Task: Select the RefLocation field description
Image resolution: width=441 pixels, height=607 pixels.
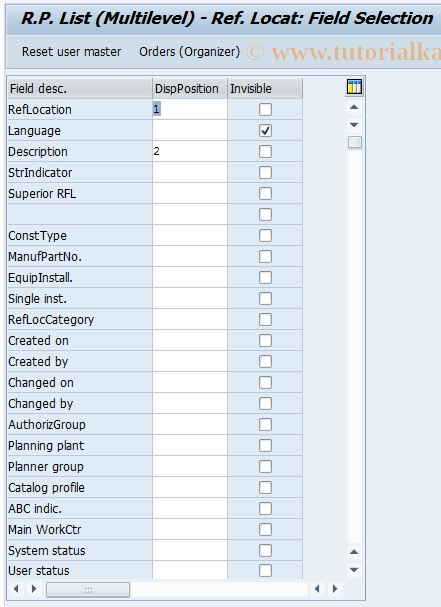Action: 80,110
